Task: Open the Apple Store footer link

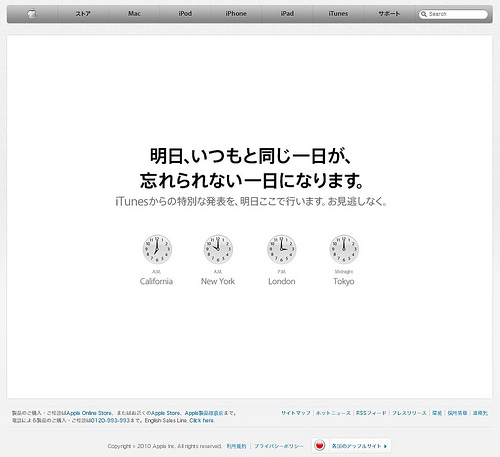Action: (x=166, y=413)
